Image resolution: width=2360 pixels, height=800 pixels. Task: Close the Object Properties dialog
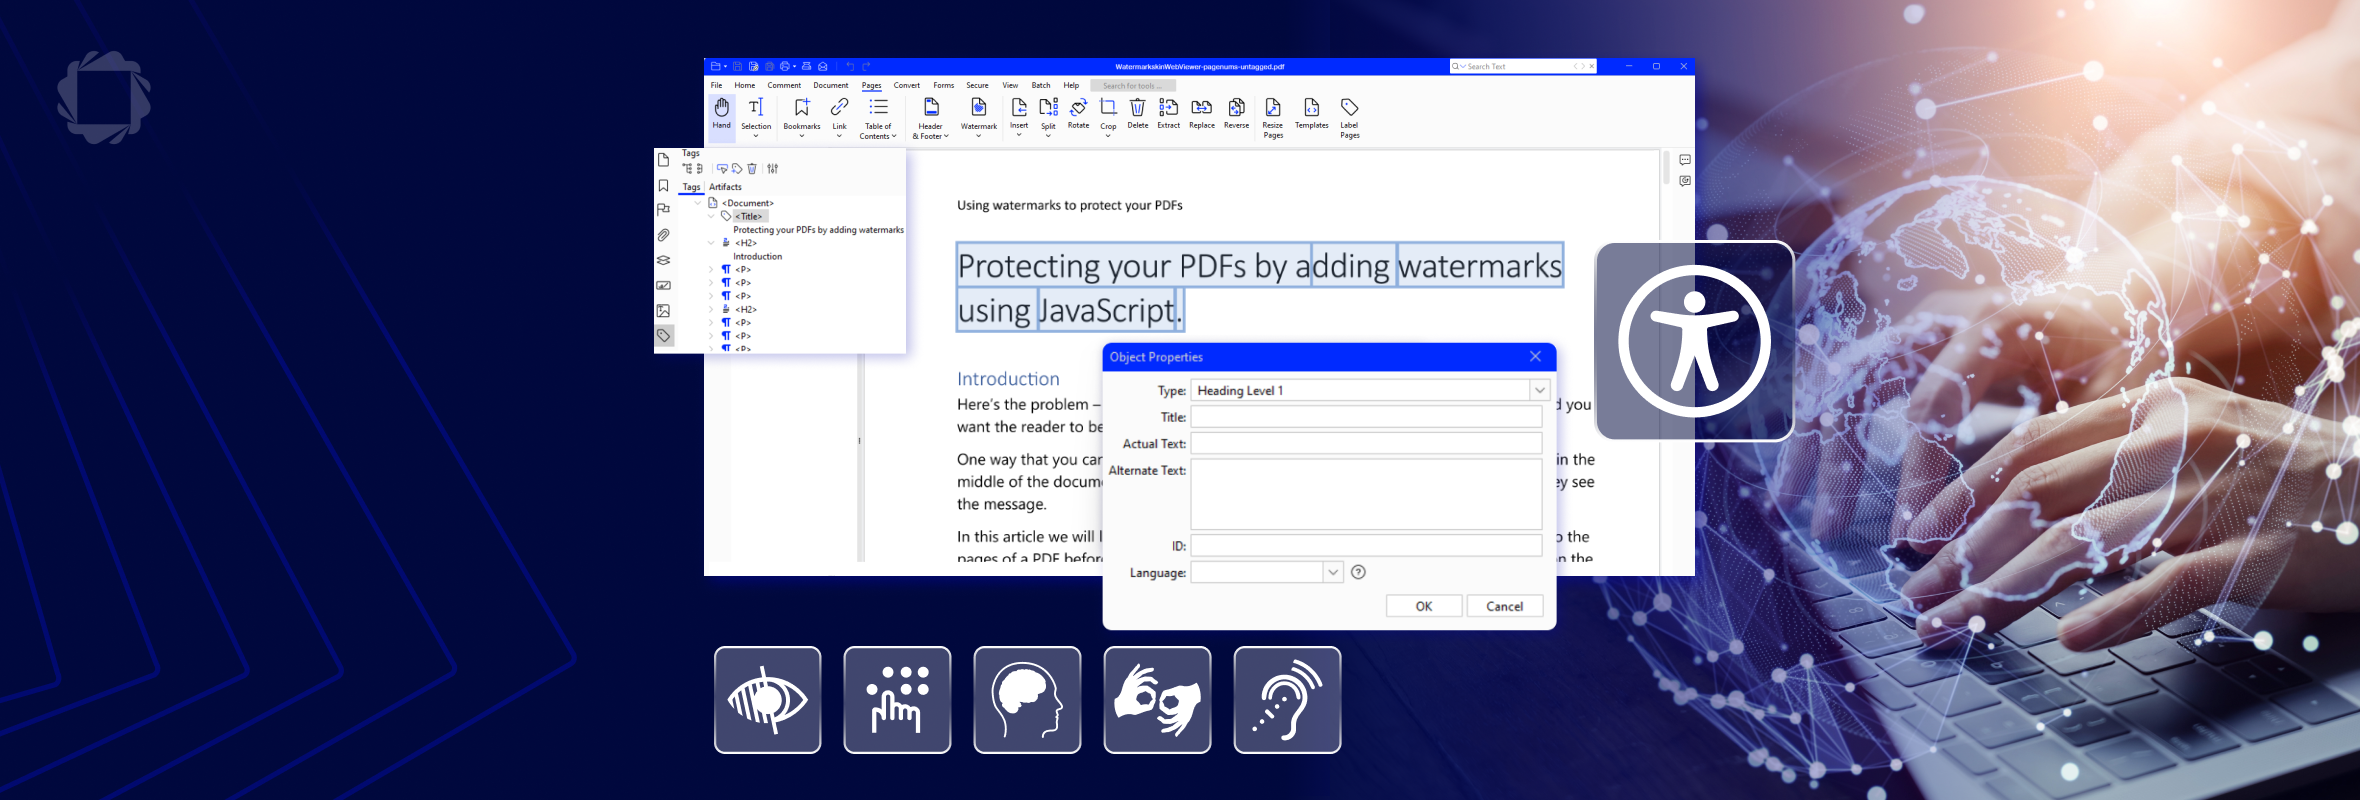pyautogui.click(x=1535, y=356)
